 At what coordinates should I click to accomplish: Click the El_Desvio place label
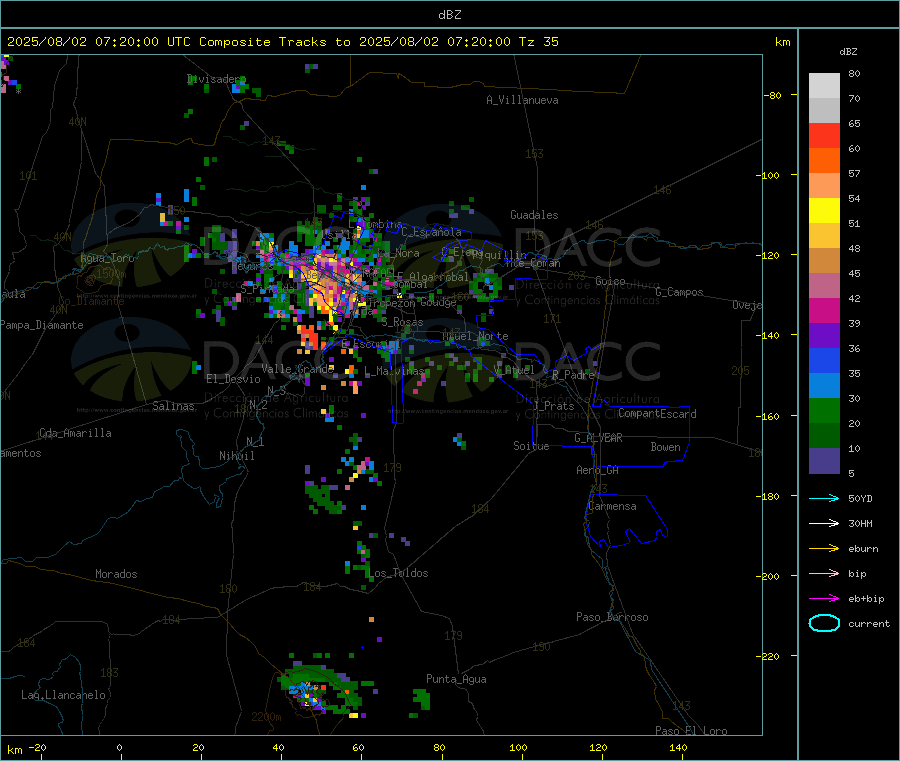[234, 379]
